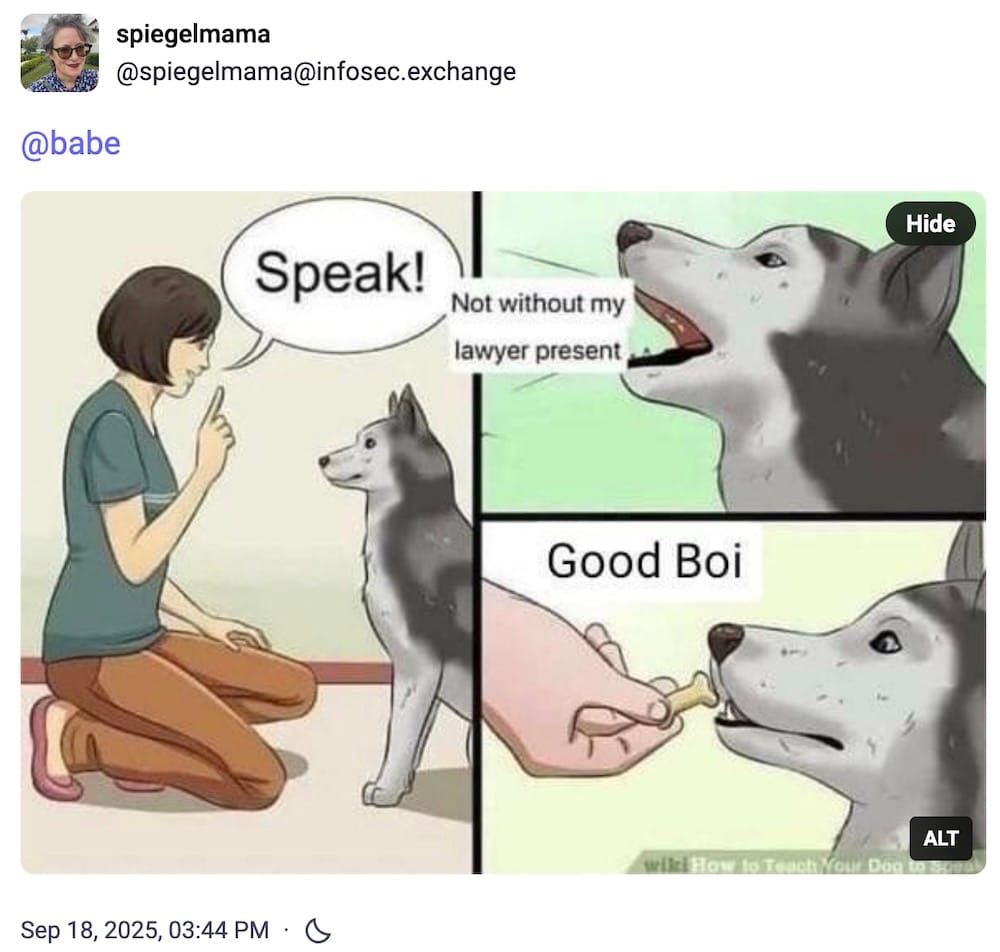Image resolution: width=1000 pixels, height=952 pixels.
Task: Show the image ALT description
Action: 940,838
